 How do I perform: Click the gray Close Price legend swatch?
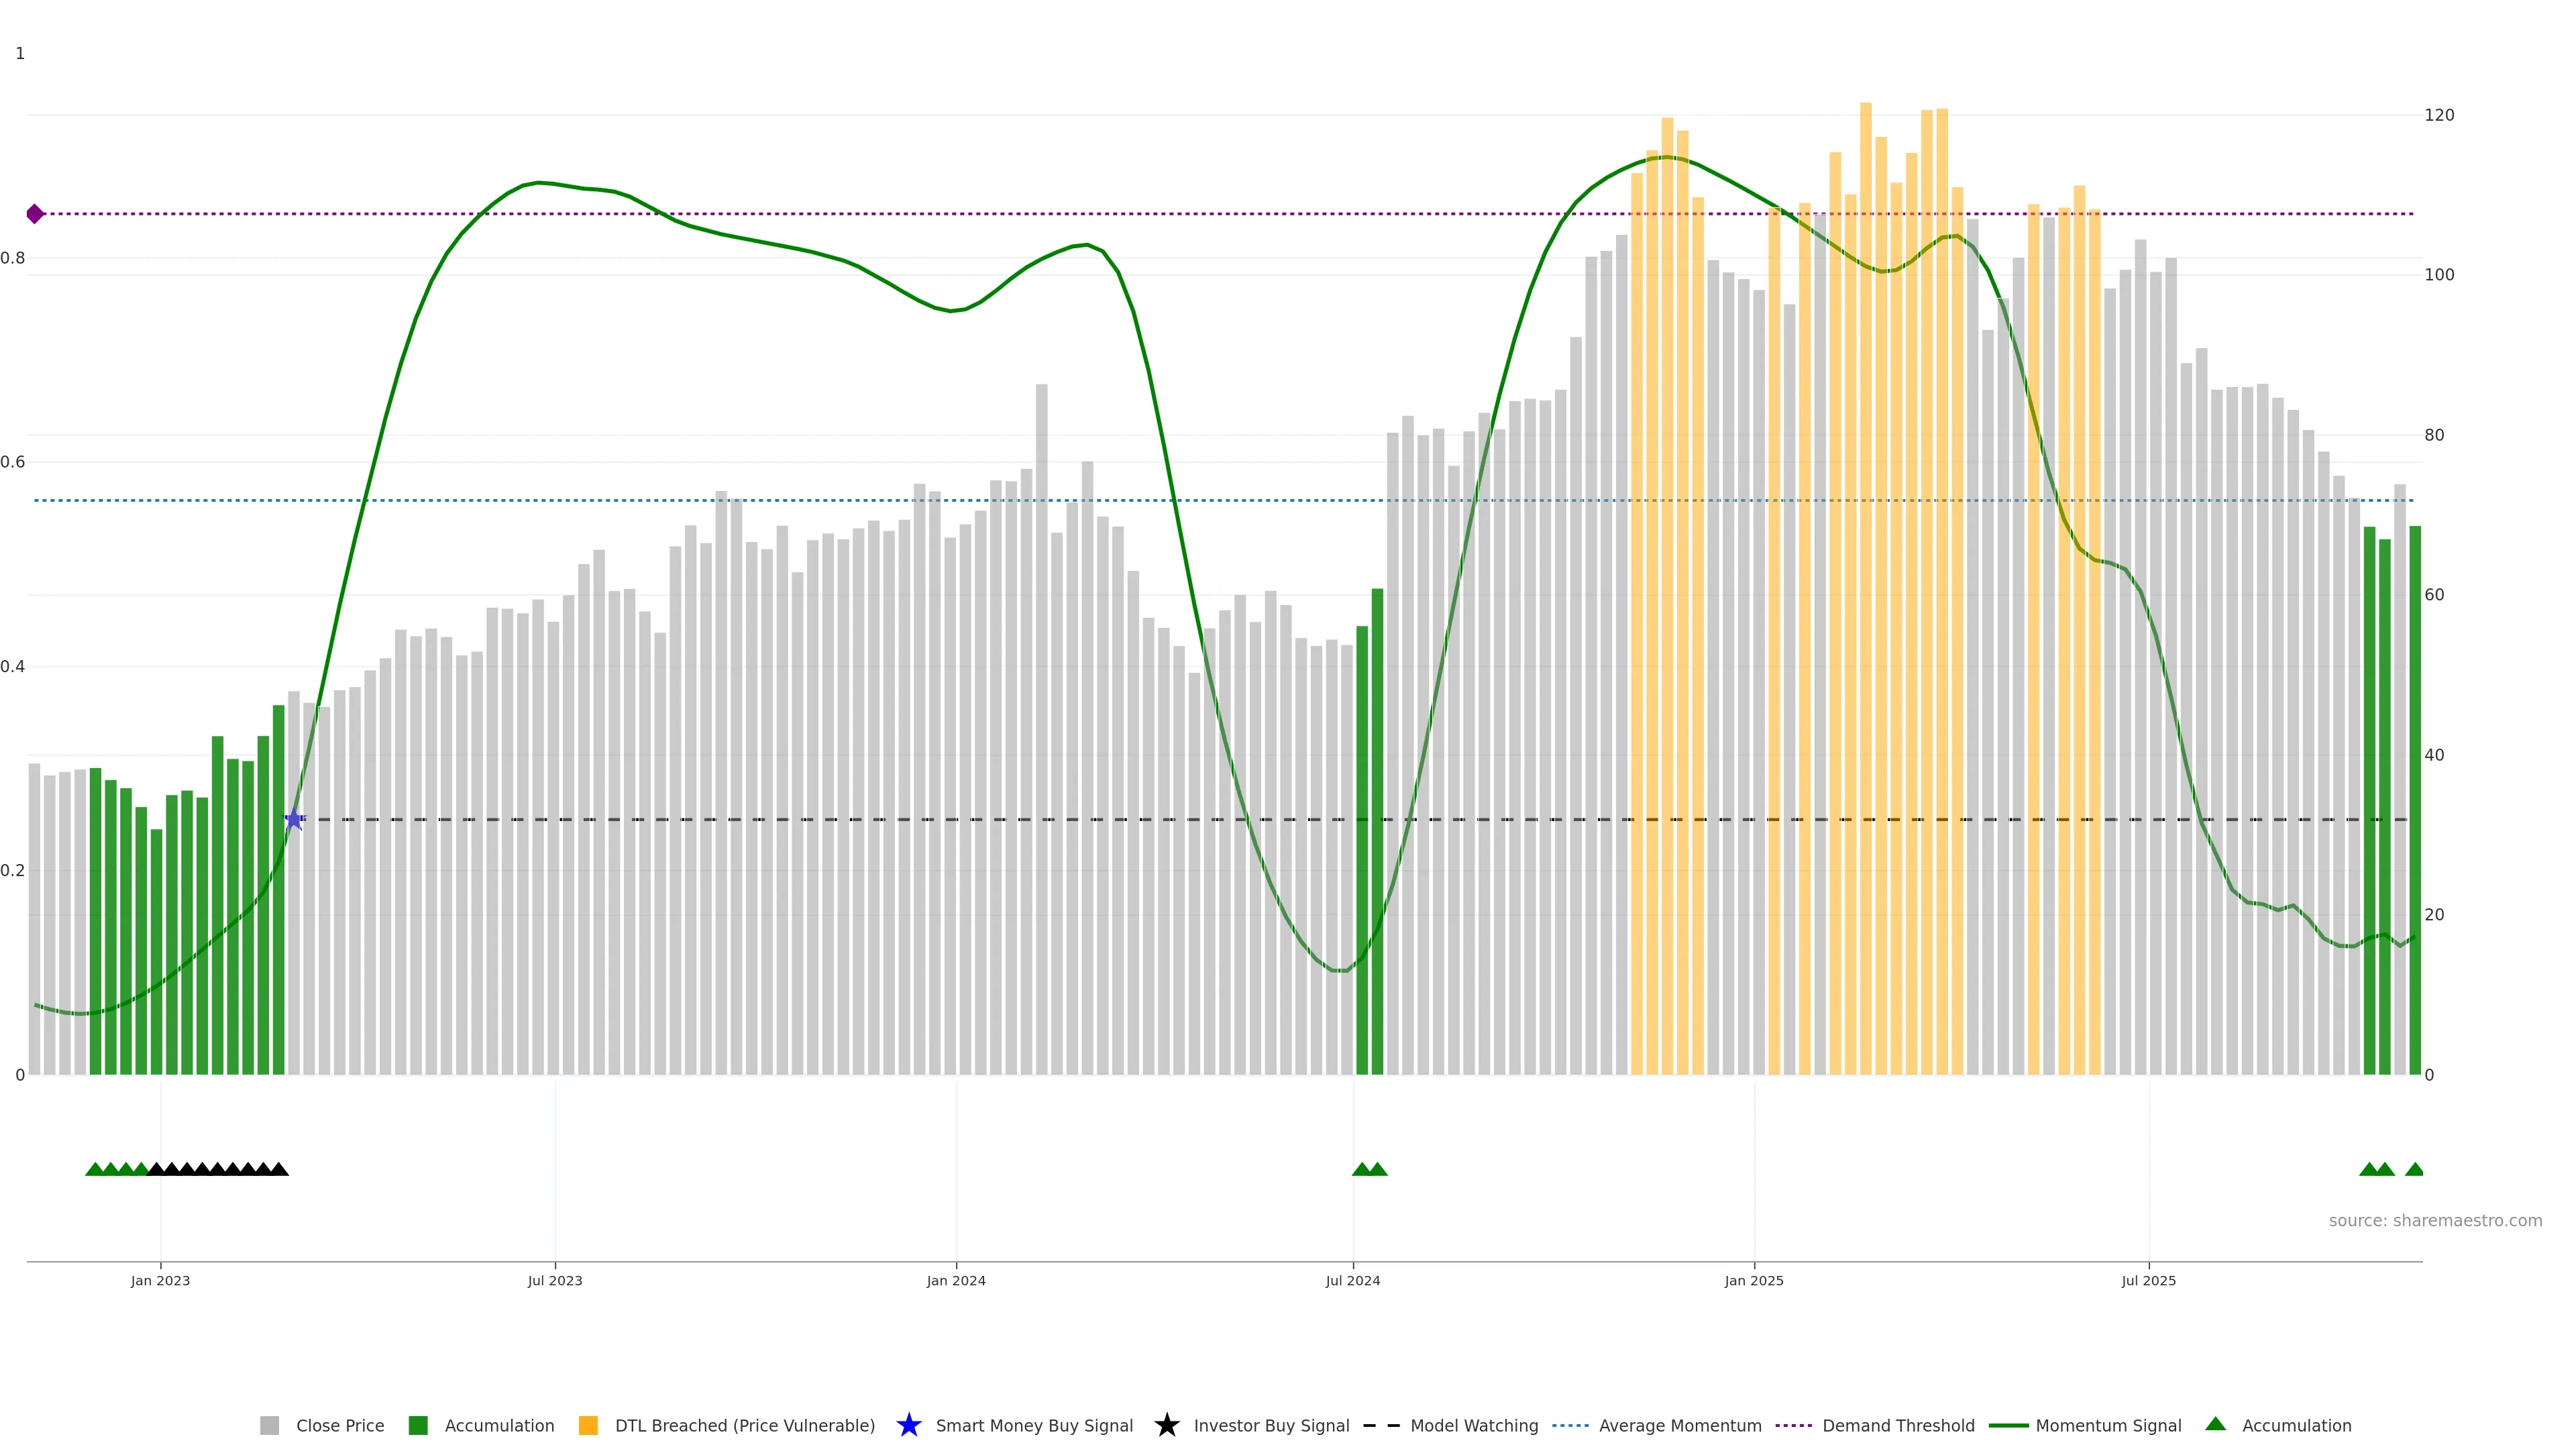coord(269,1426)
